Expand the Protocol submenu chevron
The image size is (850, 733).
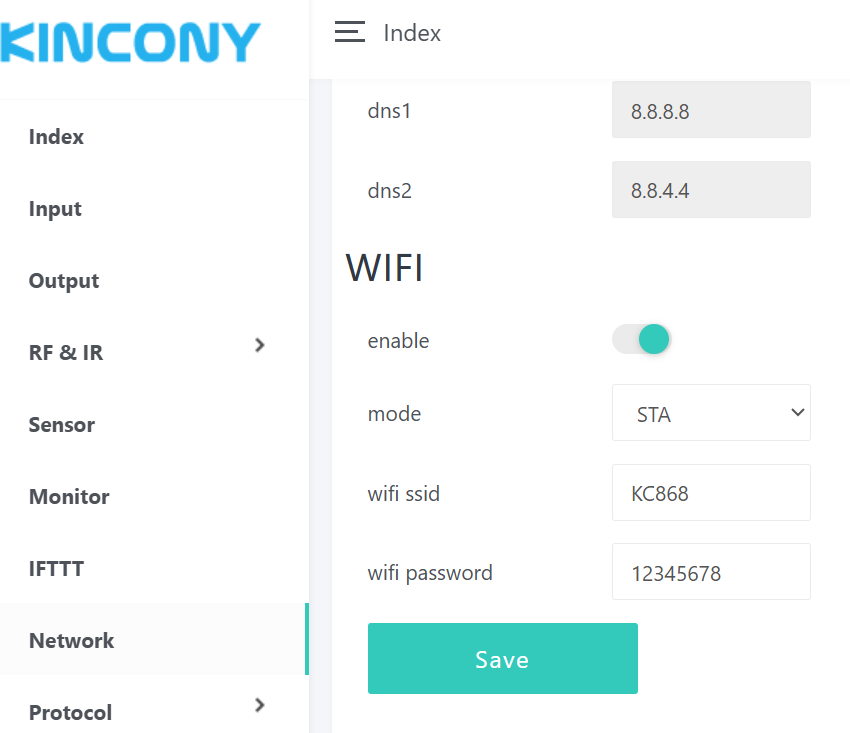click(x=260, y=705)
